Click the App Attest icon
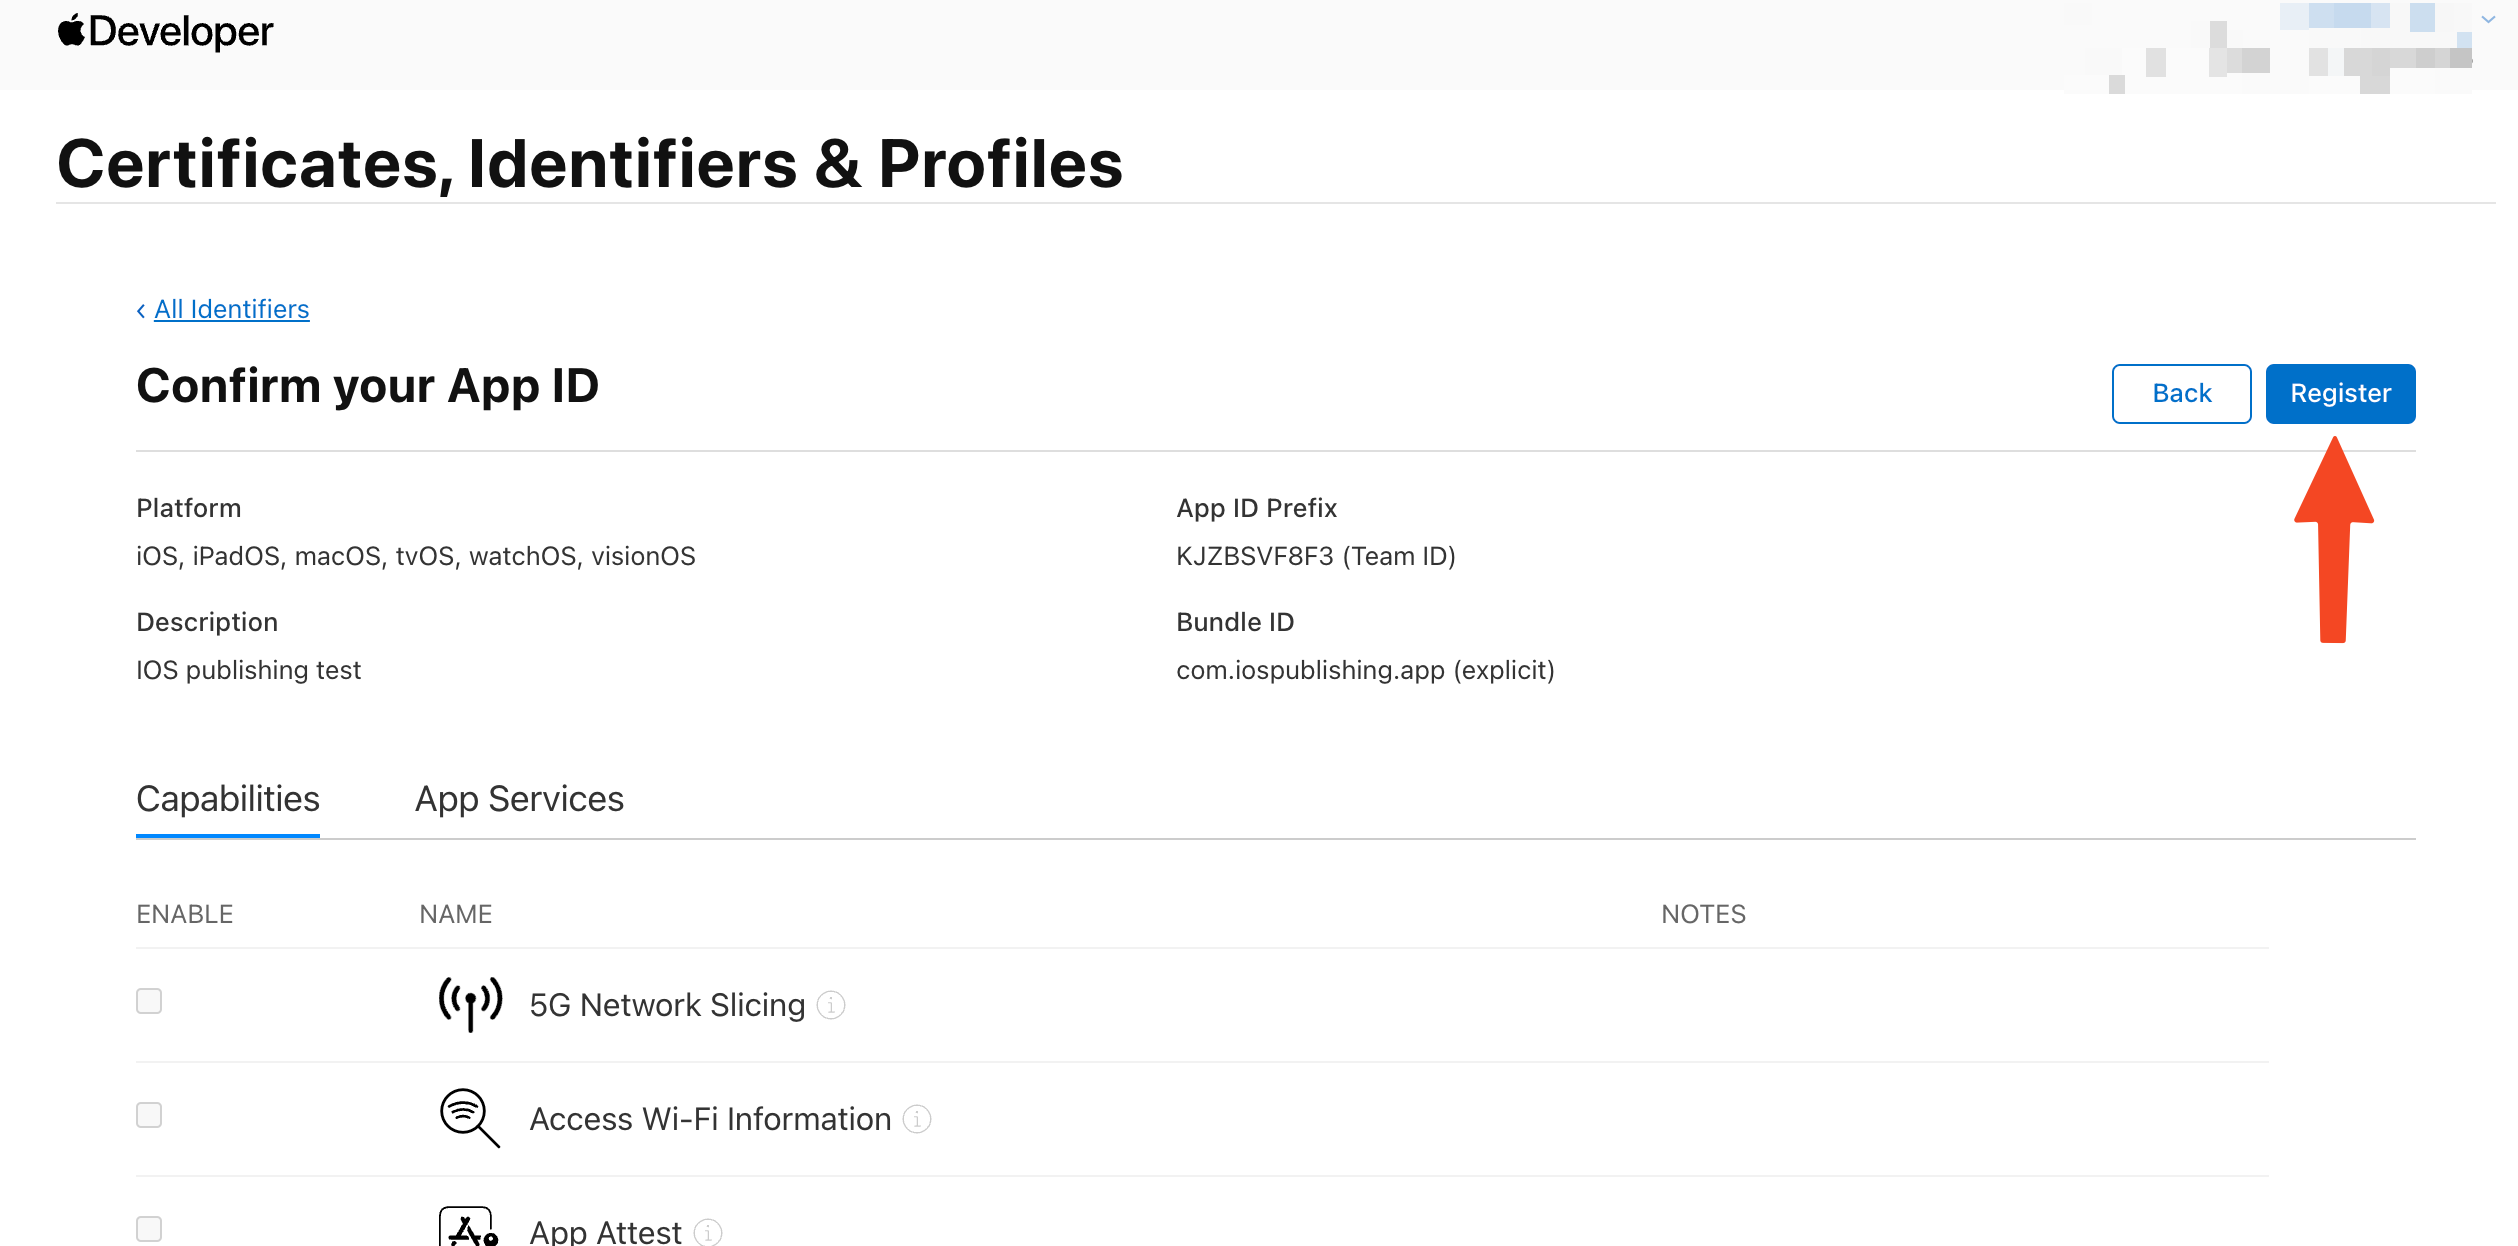This screenshot has width=2518, height=1246. point(468,1229)
